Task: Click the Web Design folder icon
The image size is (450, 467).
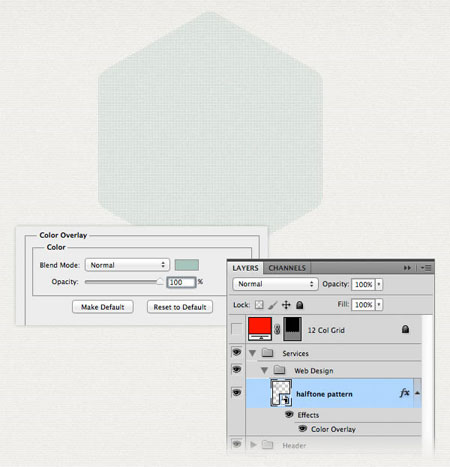Action: point(279,370)
